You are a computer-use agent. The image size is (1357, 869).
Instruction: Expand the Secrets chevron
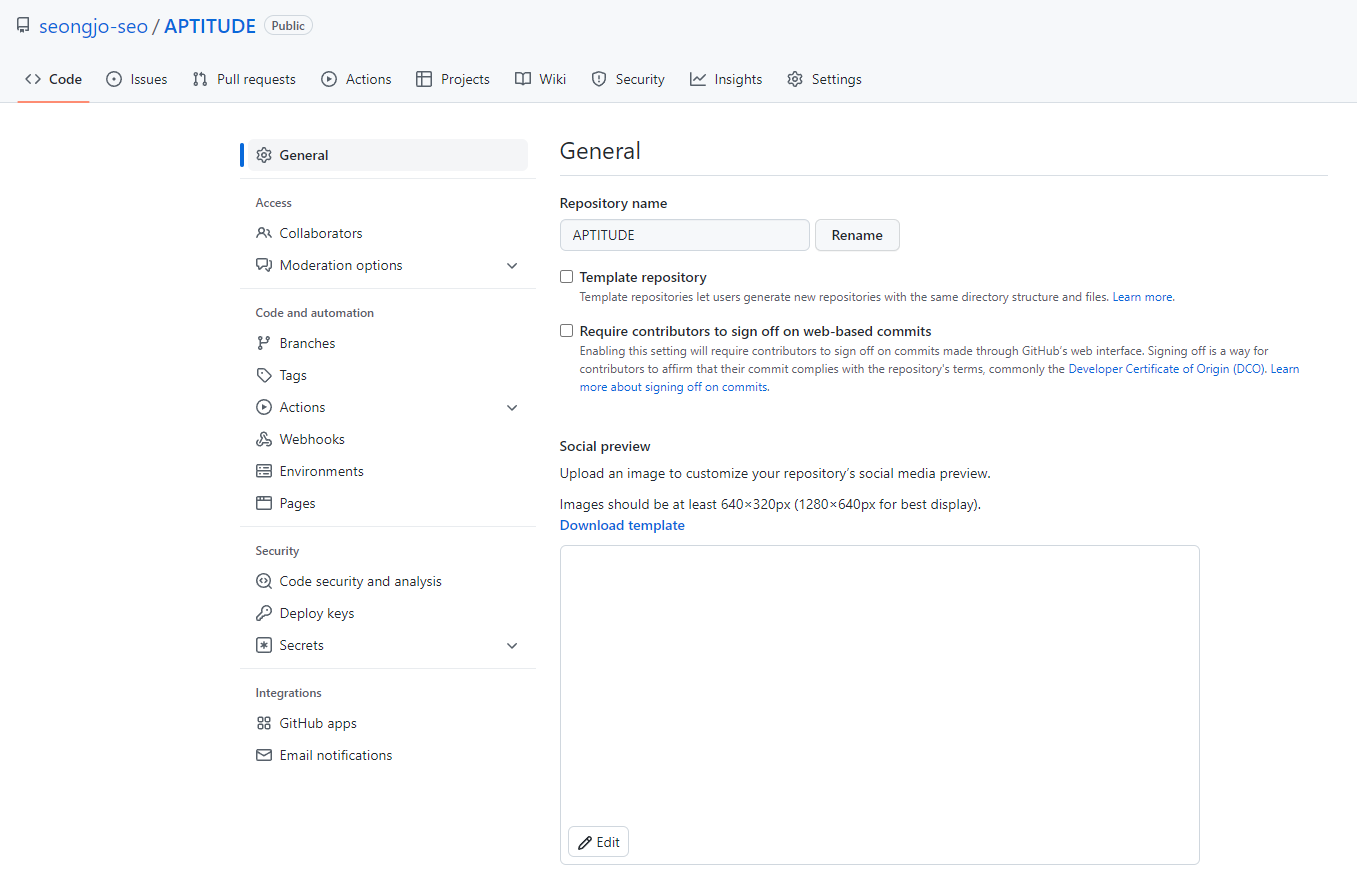(x=512, y=645)
